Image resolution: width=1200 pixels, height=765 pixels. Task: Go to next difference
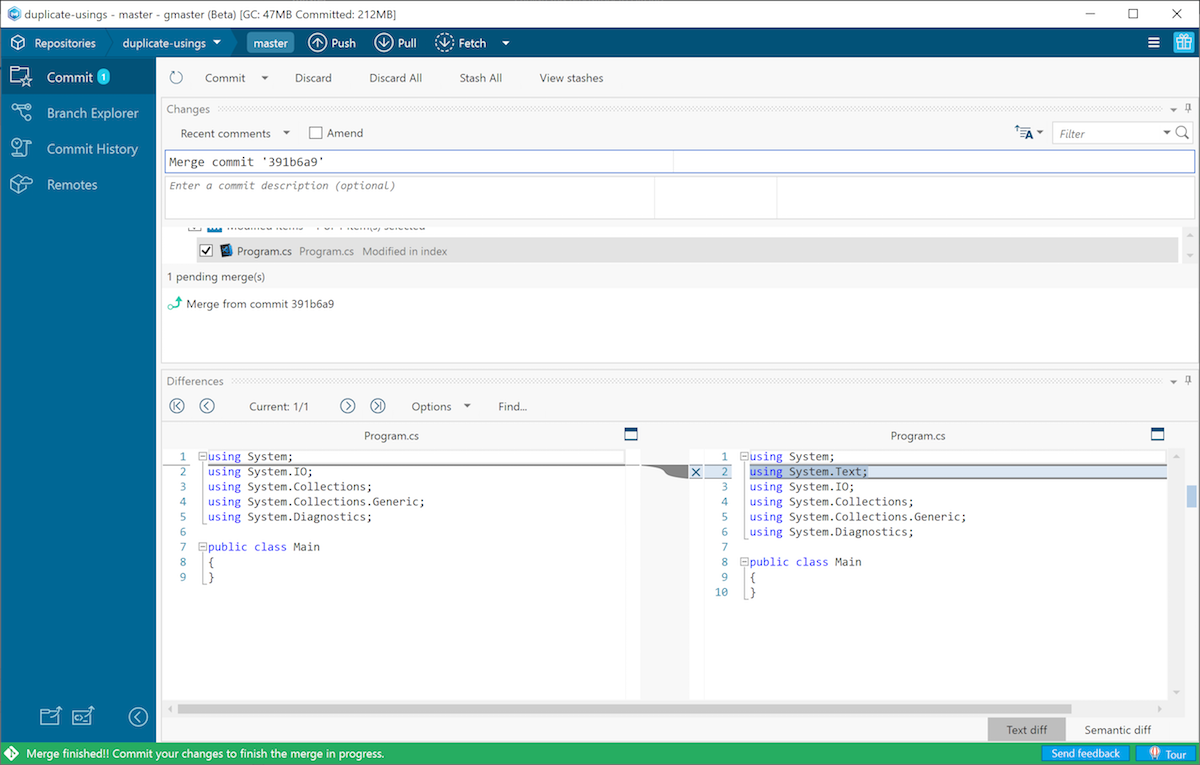click(348, 406)
